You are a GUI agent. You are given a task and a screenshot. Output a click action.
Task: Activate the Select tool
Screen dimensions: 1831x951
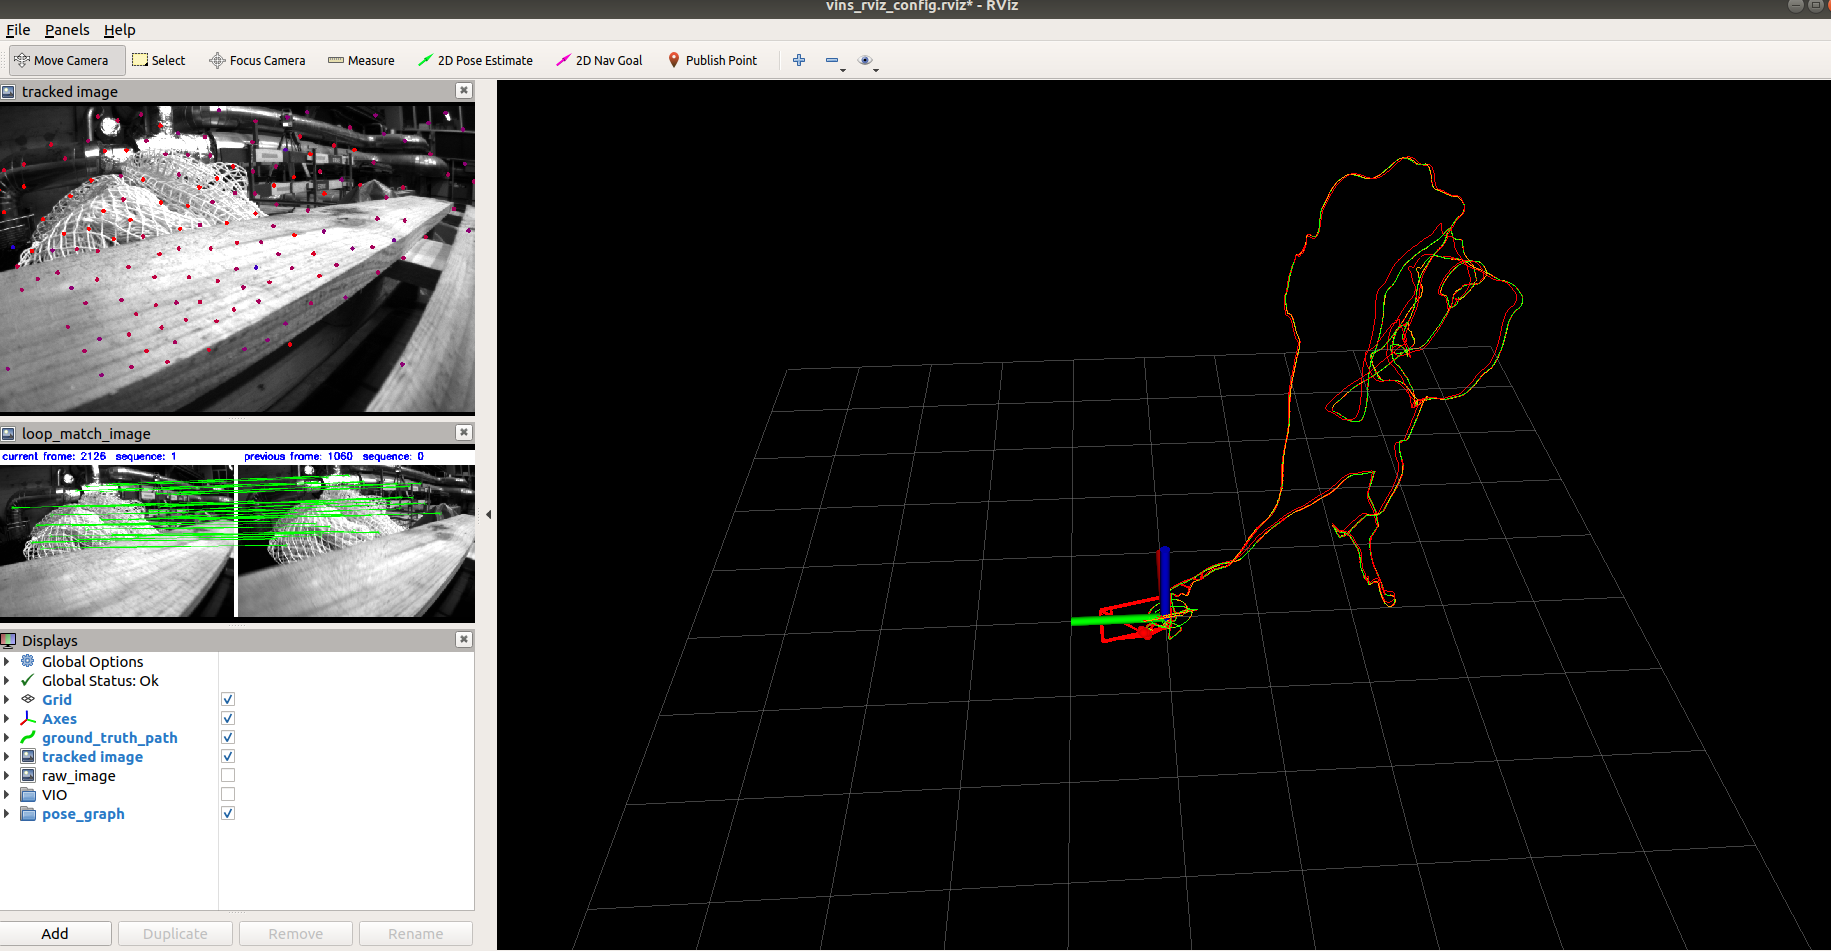159,60
